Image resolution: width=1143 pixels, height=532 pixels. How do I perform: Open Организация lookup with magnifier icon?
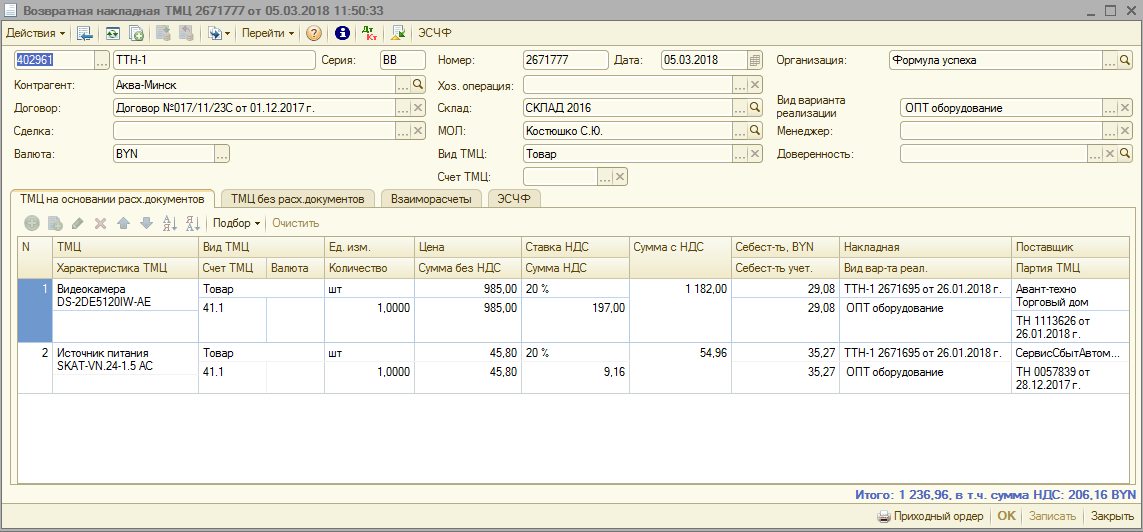1125,60
